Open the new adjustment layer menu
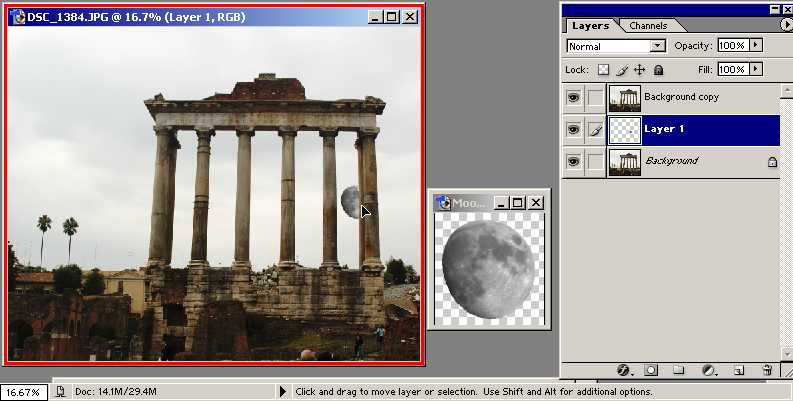Screen dimensions: 793x401 708,370
